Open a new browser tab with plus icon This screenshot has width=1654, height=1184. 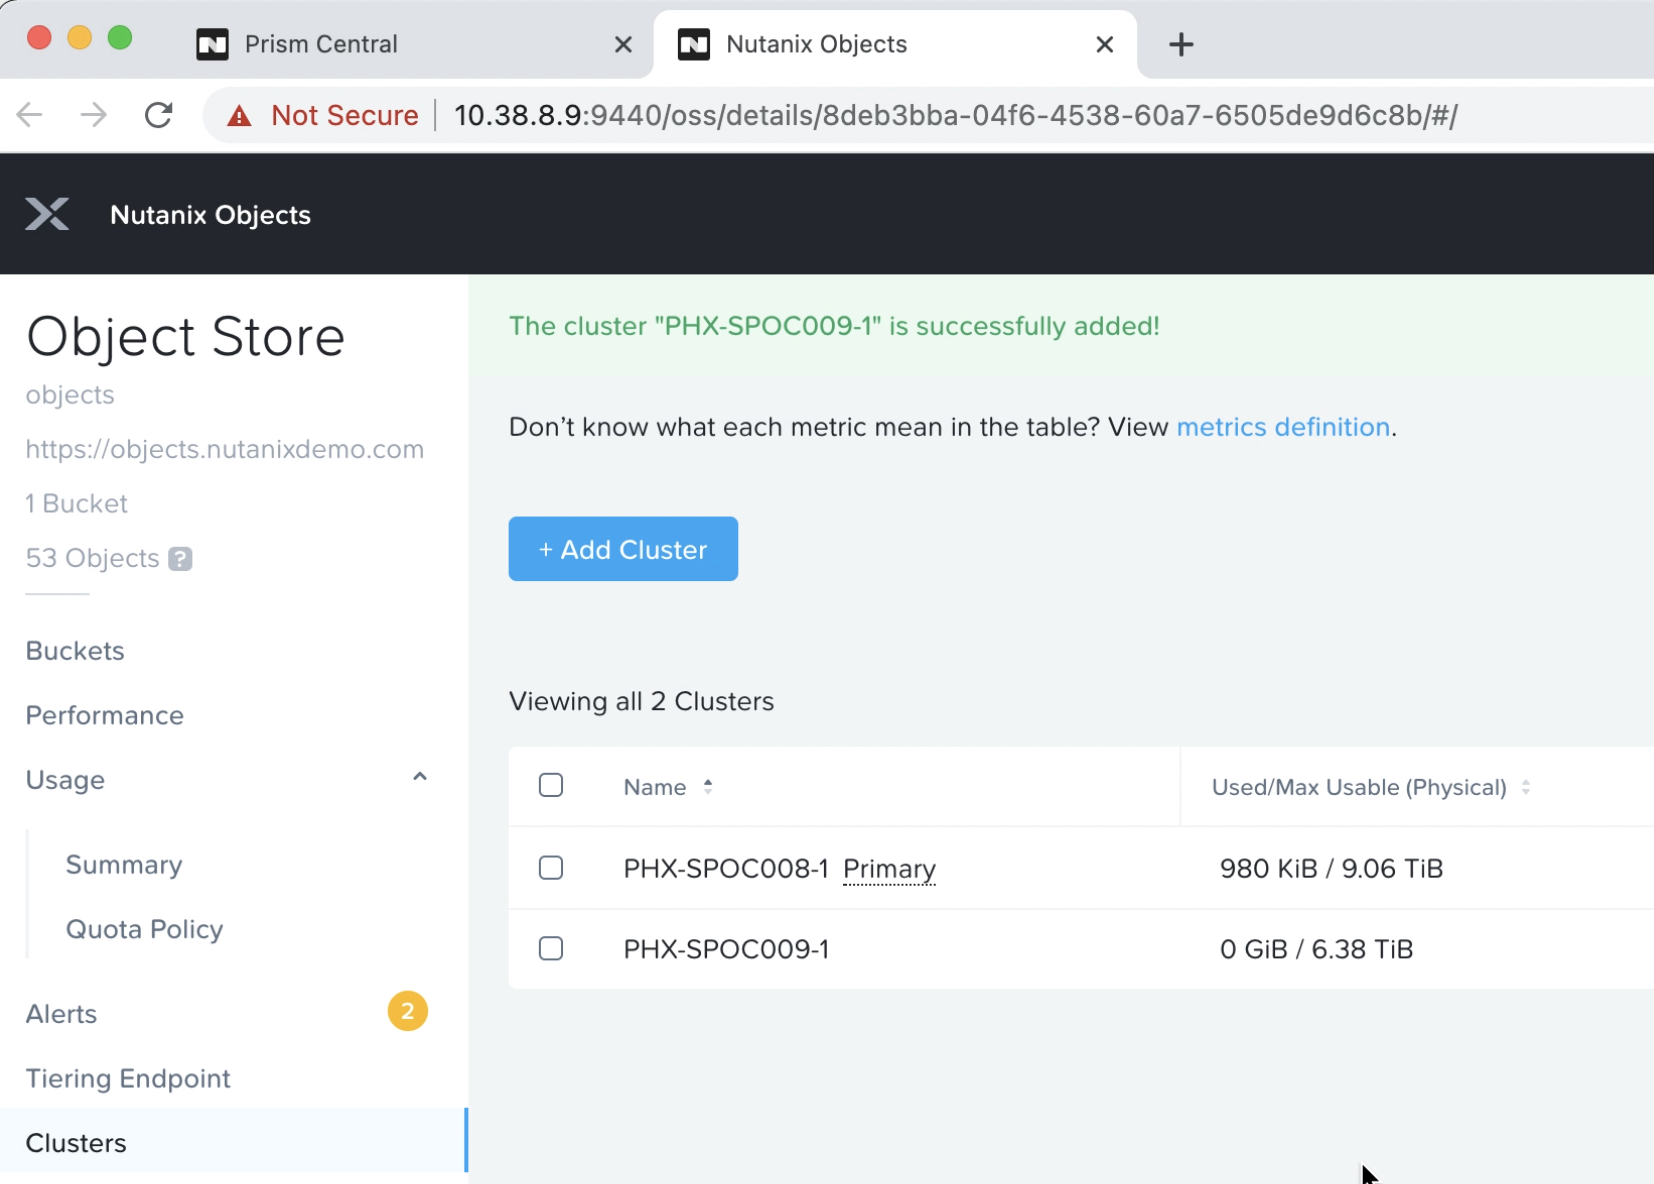(x=1181, y=45)
